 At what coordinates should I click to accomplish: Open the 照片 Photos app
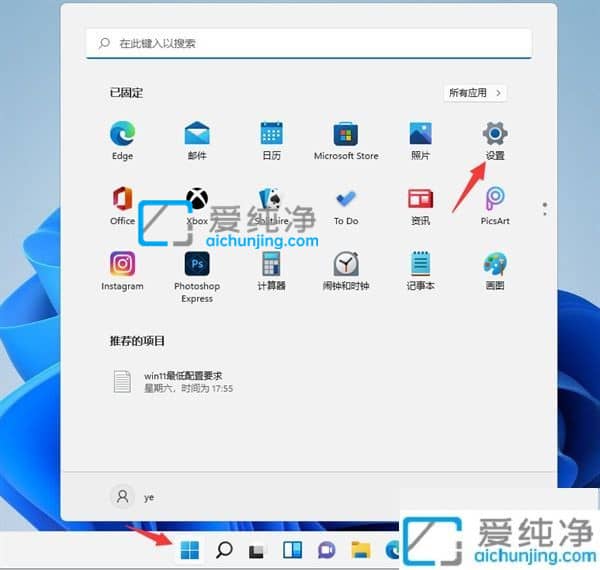[x=421, y=140]
